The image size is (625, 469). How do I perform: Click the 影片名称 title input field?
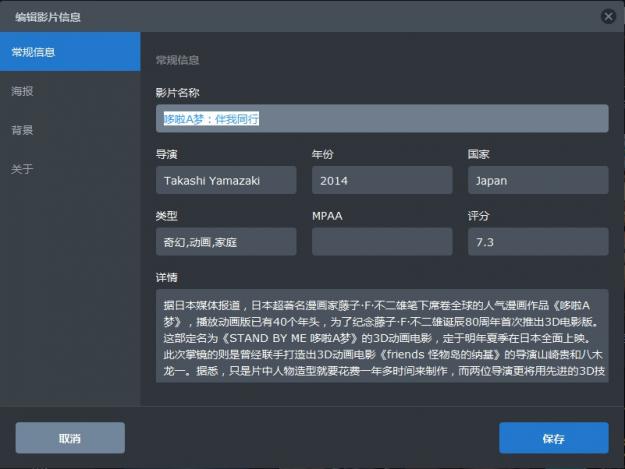(x=382, y=119)
